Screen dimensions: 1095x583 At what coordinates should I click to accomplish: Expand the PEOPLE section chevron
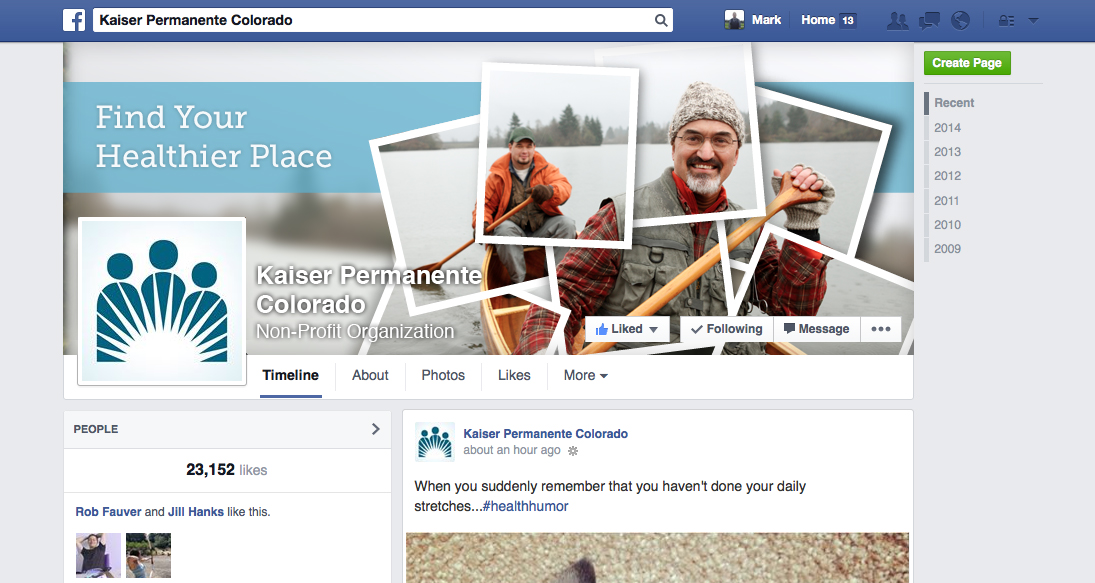point(376,429)
